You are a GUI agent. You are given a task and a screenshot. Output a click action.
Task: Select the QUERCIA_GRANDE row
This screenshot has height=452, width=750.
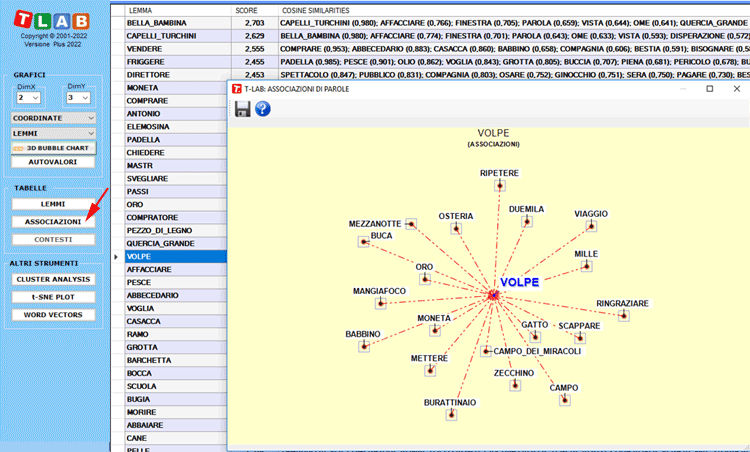[x=176, y=243]
